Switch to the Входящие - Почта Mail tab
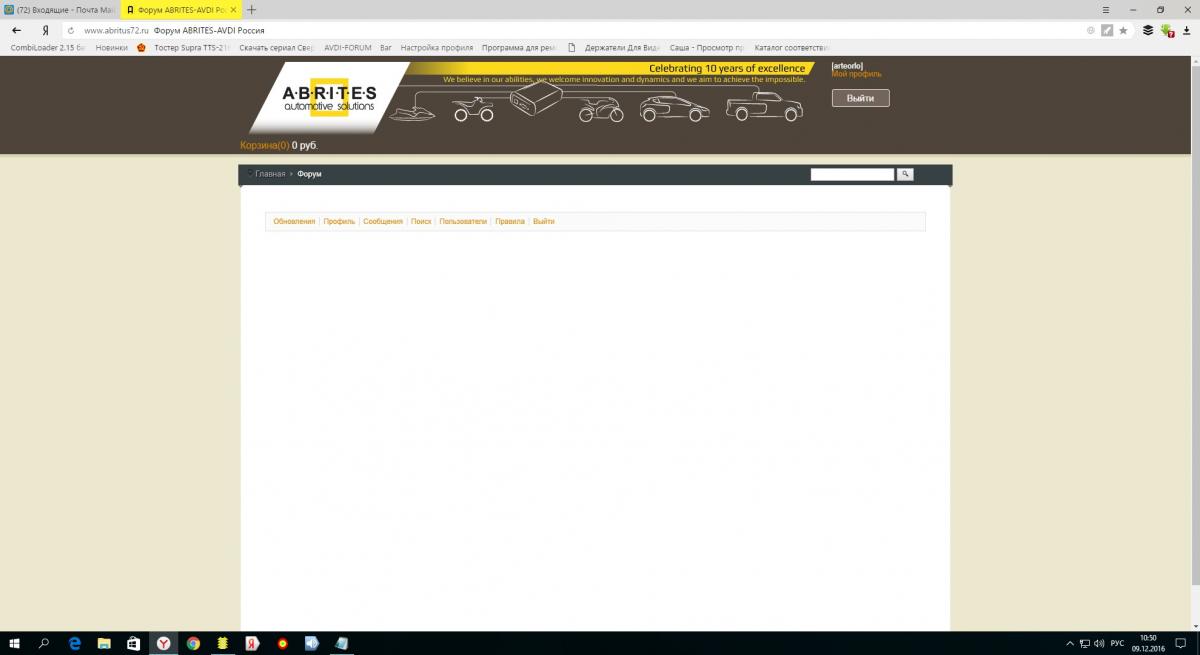 pos(60,9)
